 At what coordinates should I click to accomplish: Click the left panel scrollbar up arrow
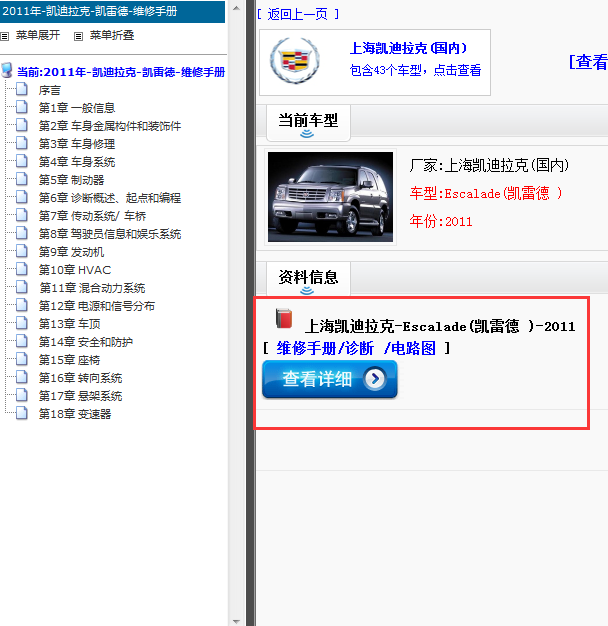tap(236, 8)
